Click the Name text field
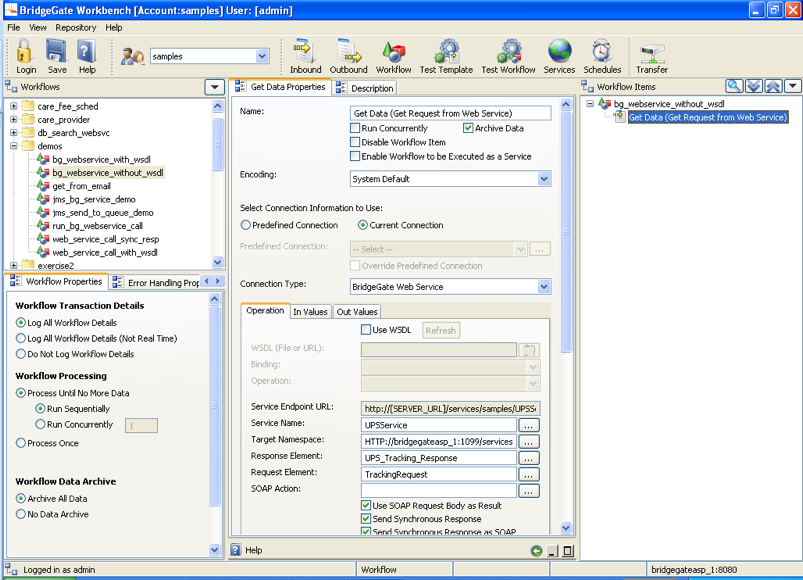 (x=450, y=113)
